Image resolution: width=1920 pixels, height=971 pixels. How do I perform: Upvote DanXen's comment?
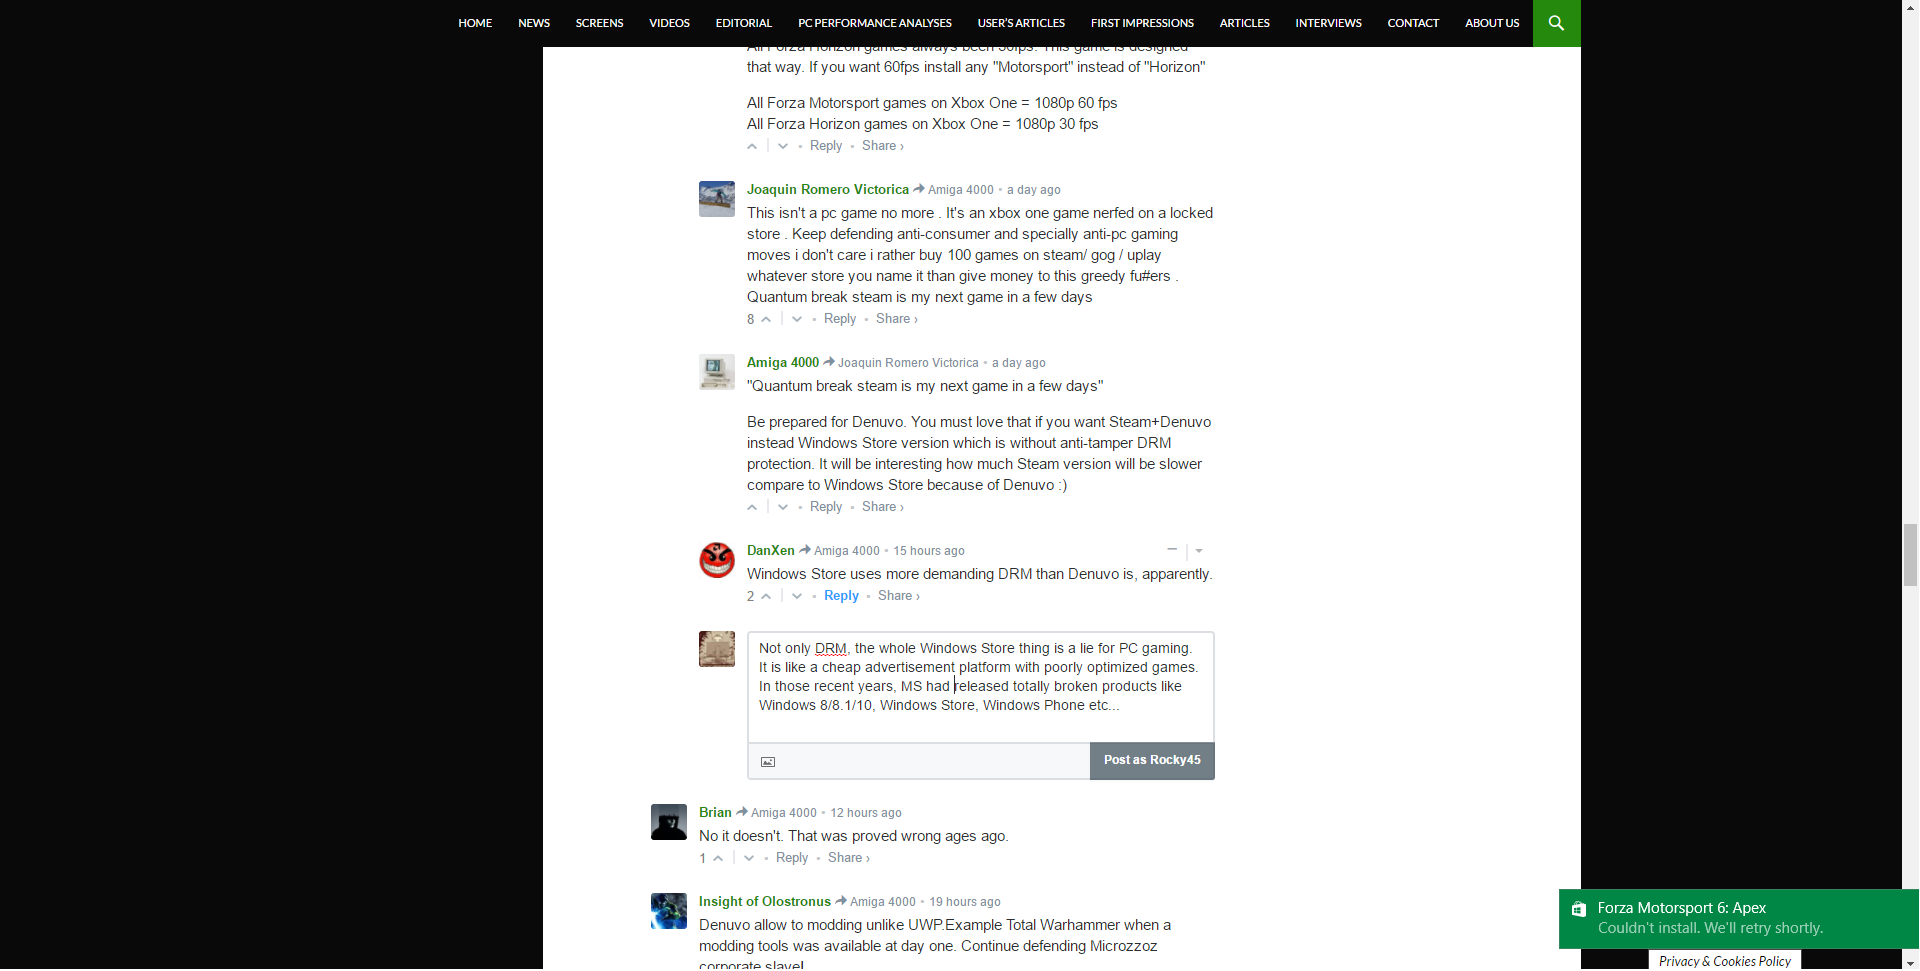click(x=766, y=597)
